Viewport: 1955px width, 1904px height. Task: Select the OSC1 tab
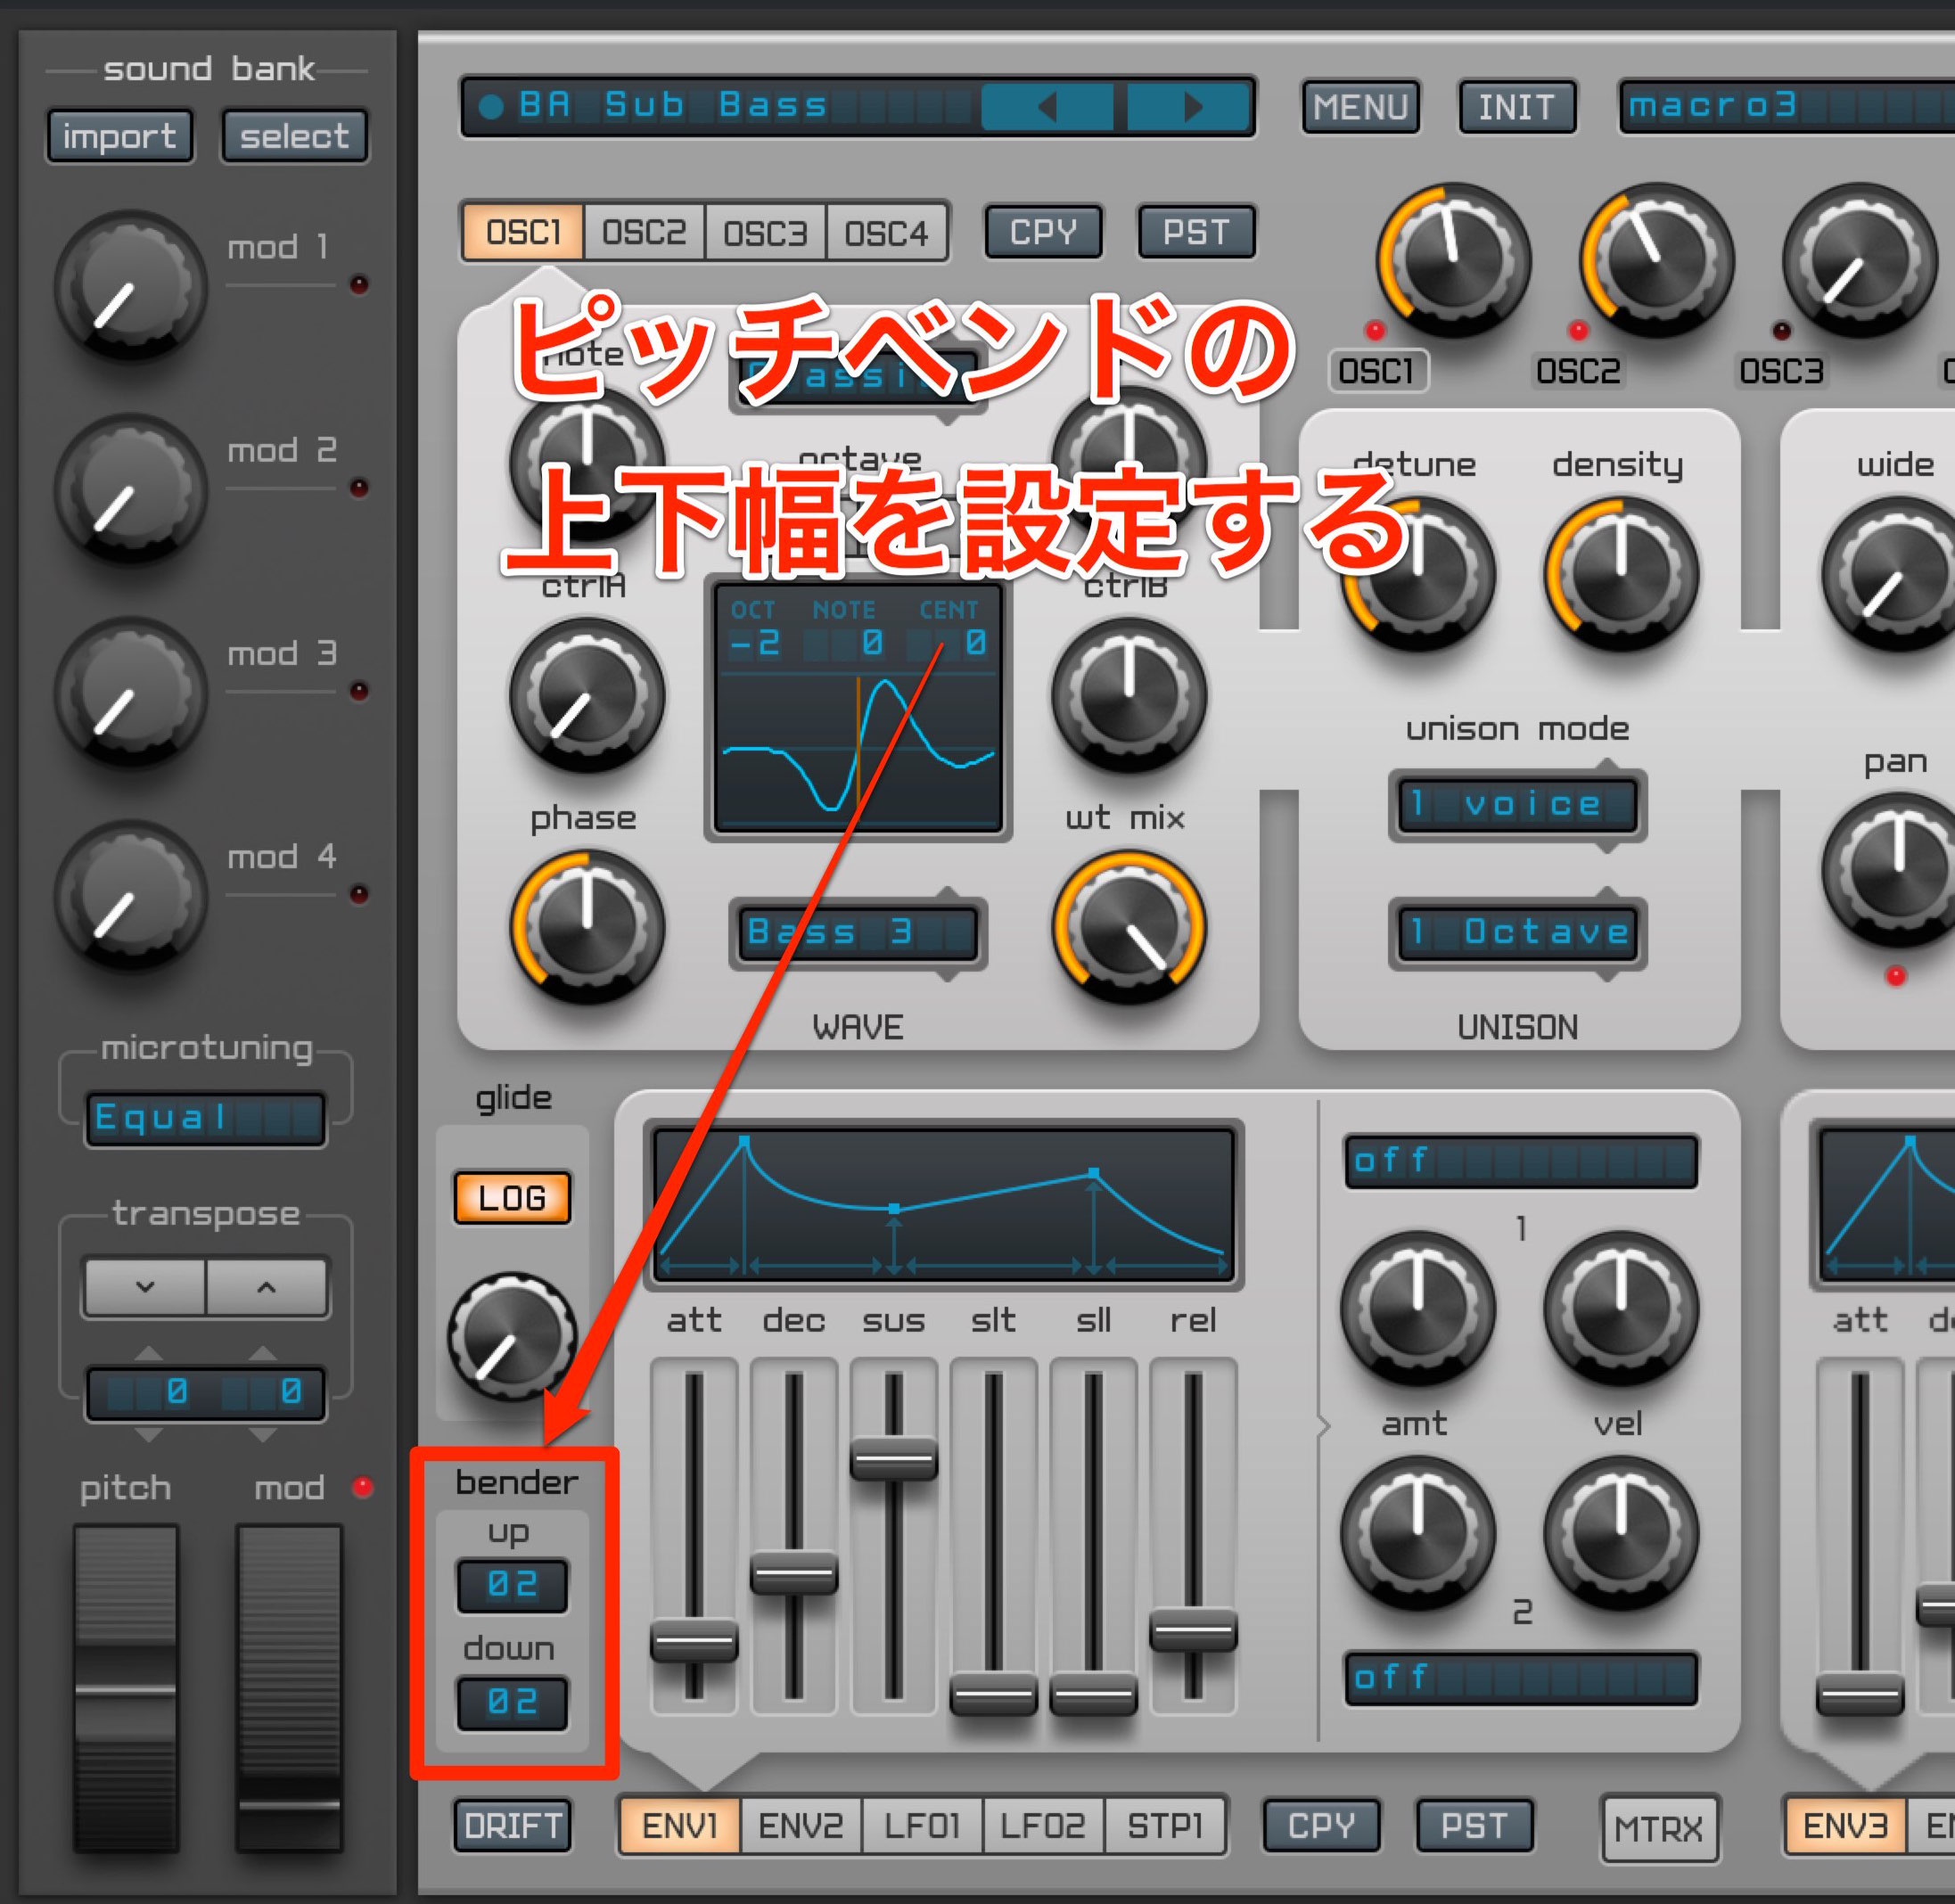click(x=523, y=233)
